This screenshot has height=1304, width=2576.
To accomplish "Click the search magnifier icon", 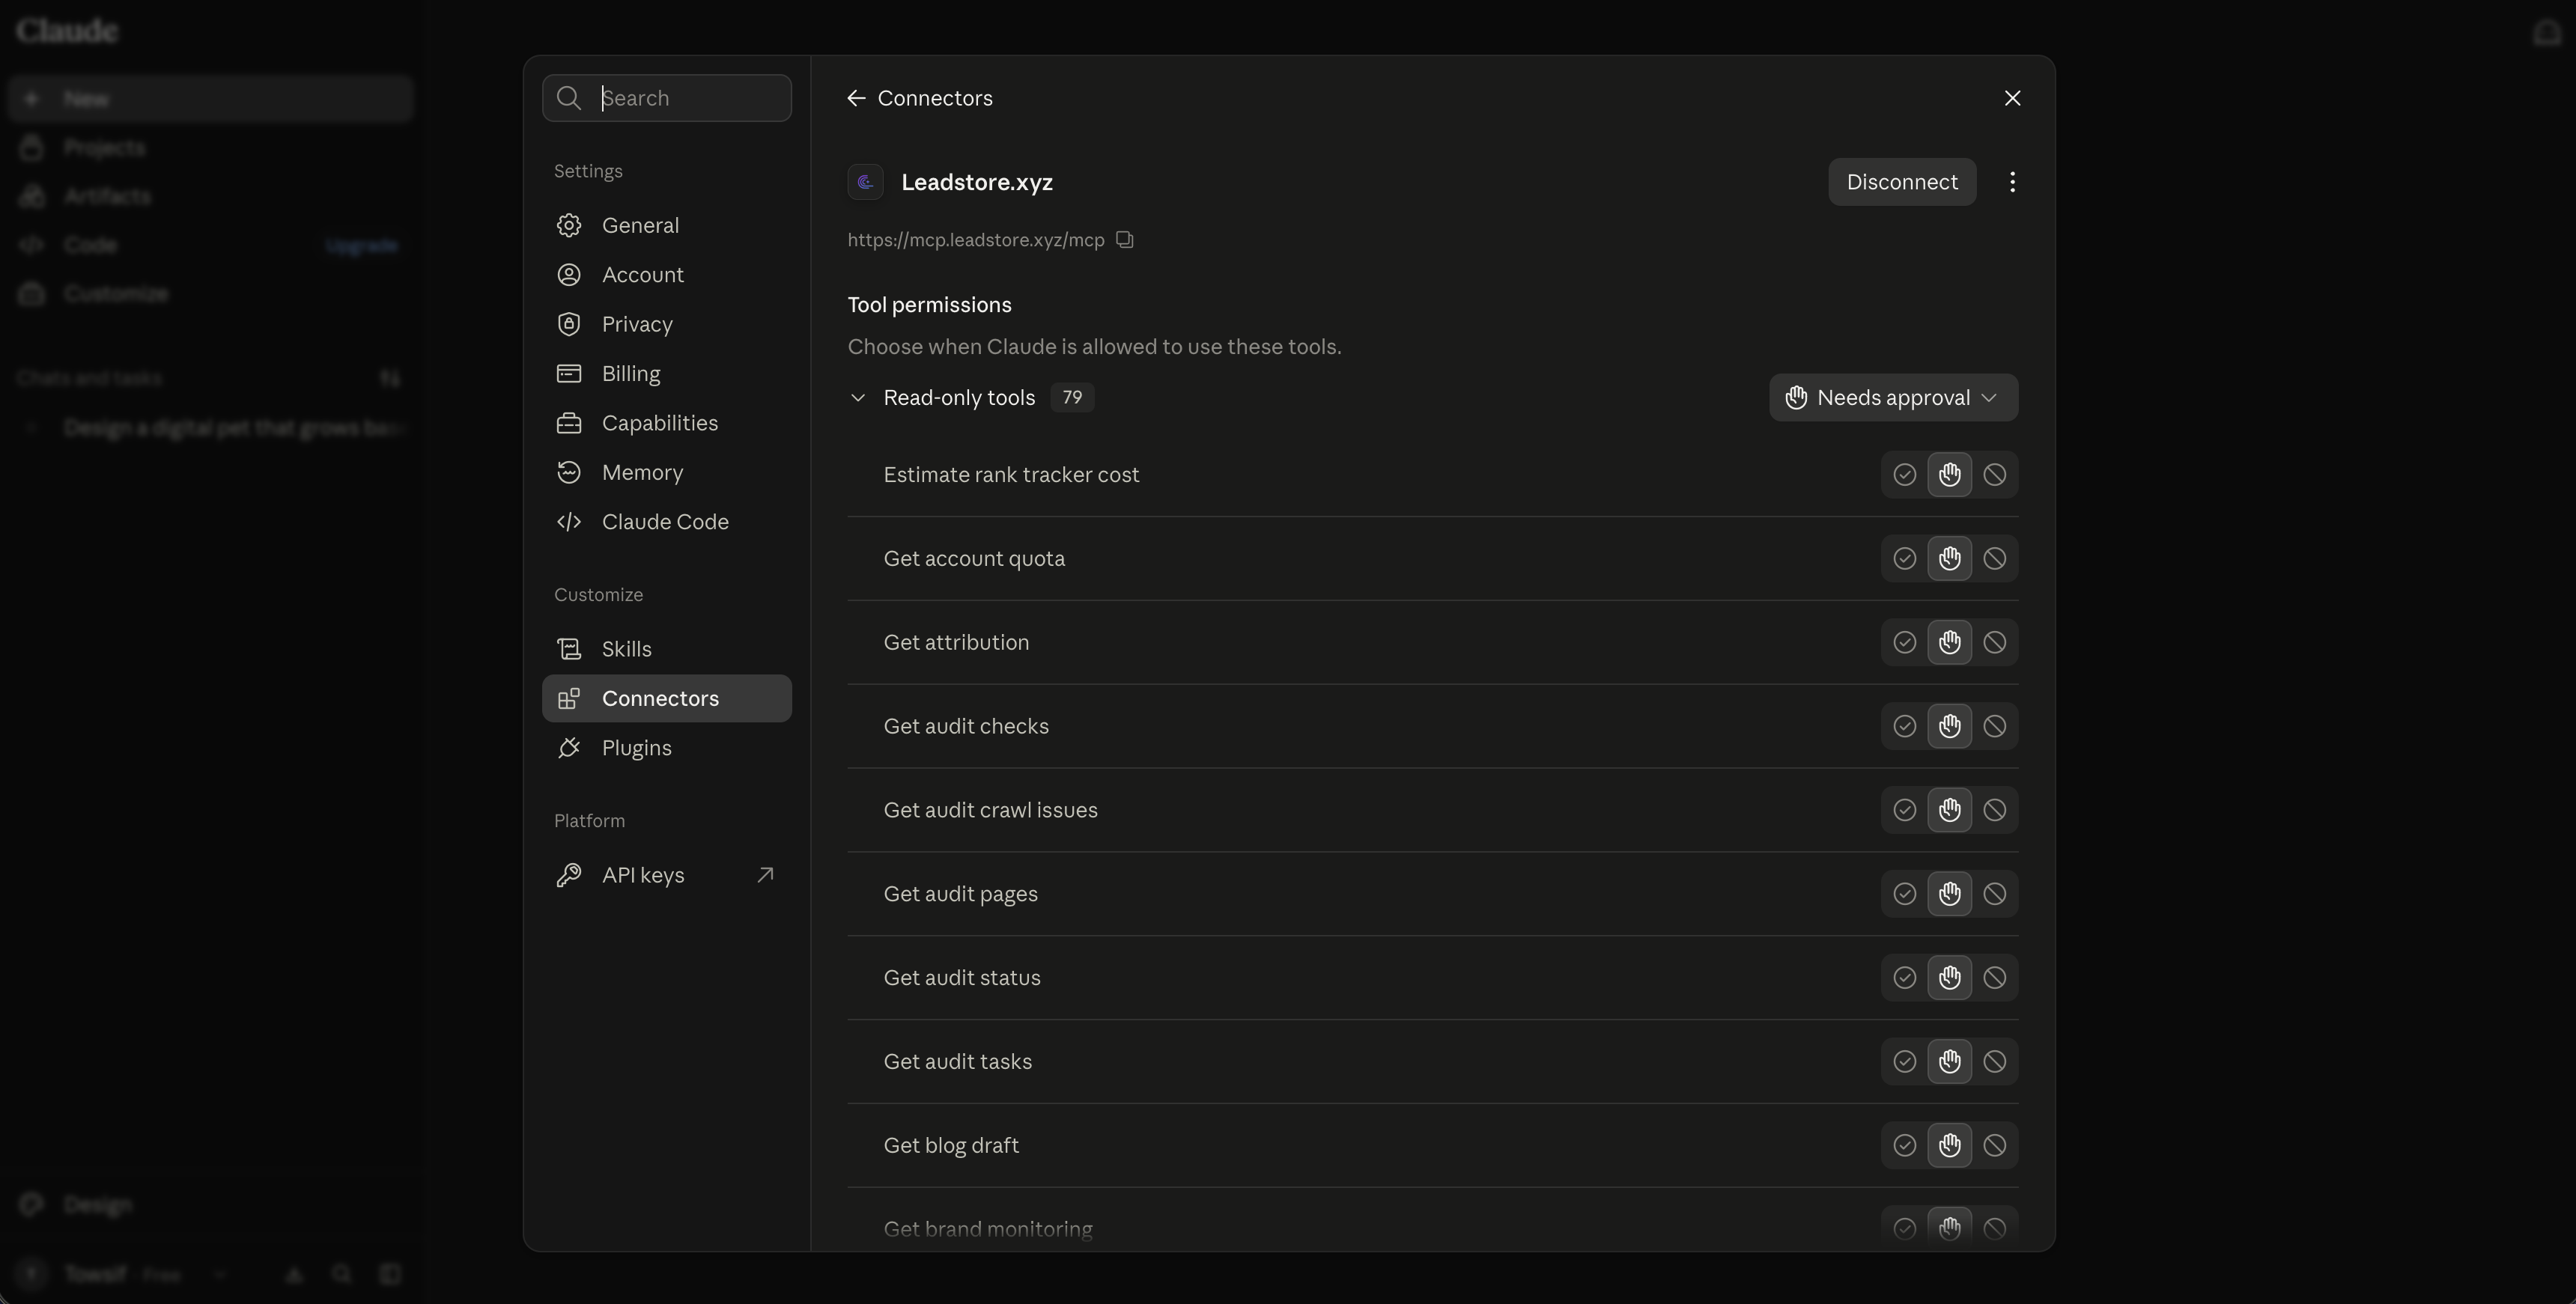I will coord(569,98).
